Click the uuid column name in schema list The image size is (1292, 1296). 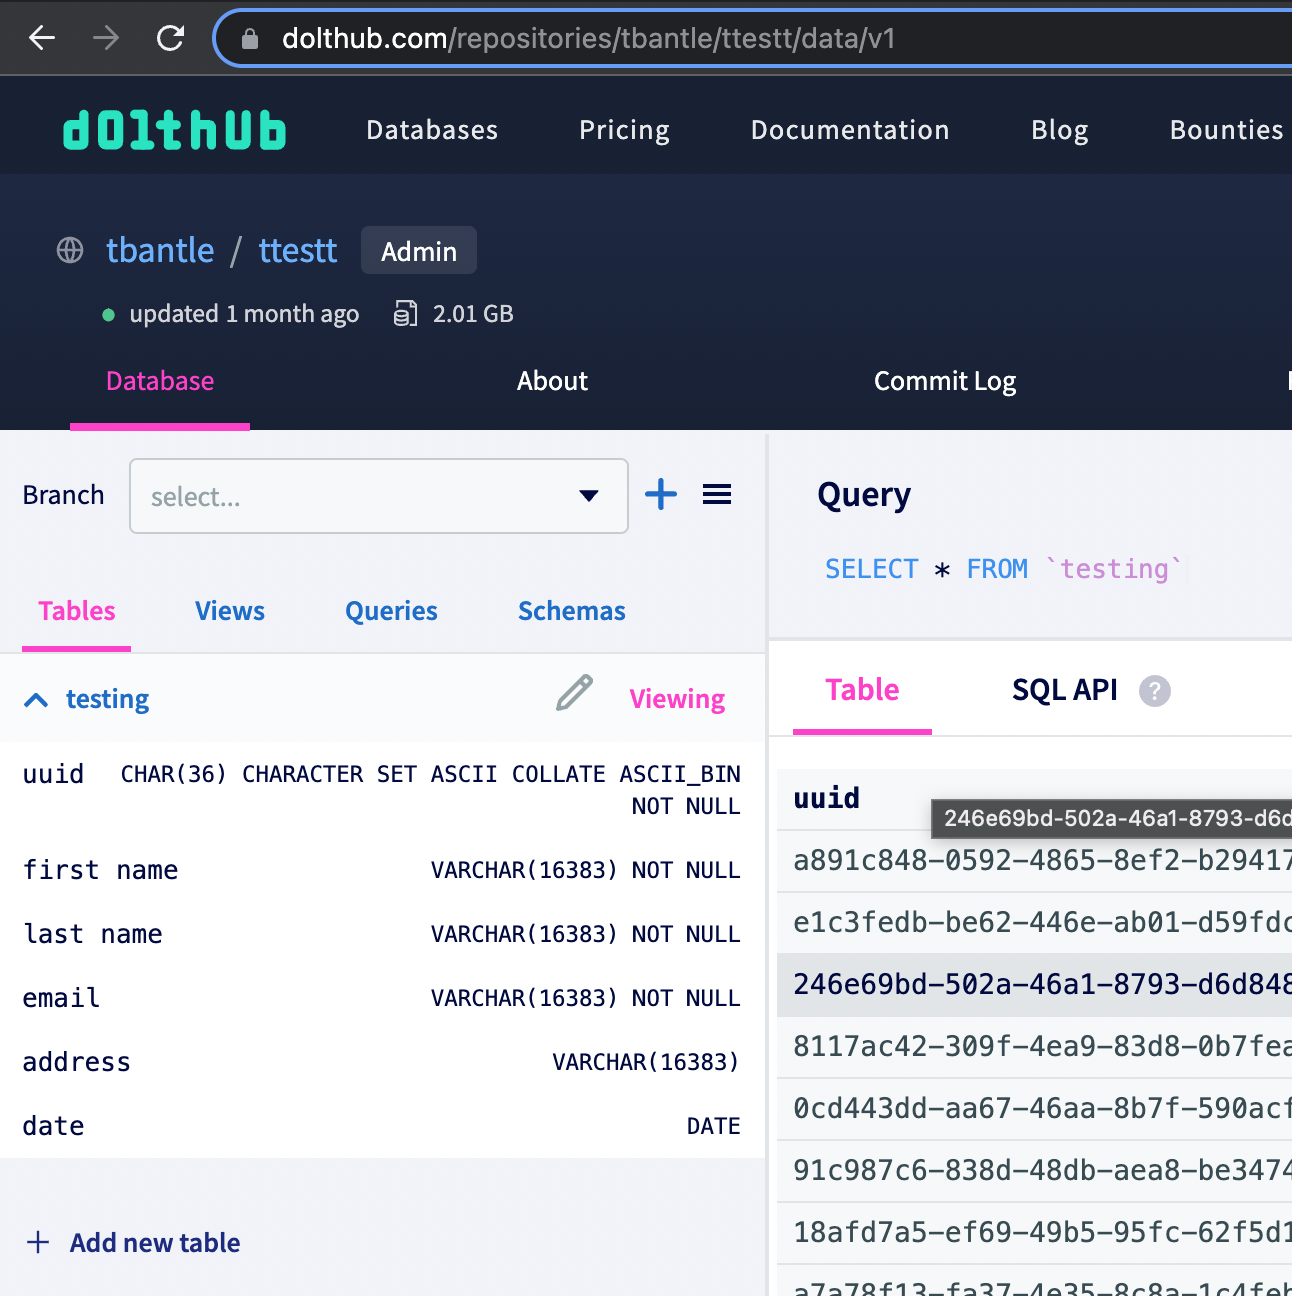(53, 774)
